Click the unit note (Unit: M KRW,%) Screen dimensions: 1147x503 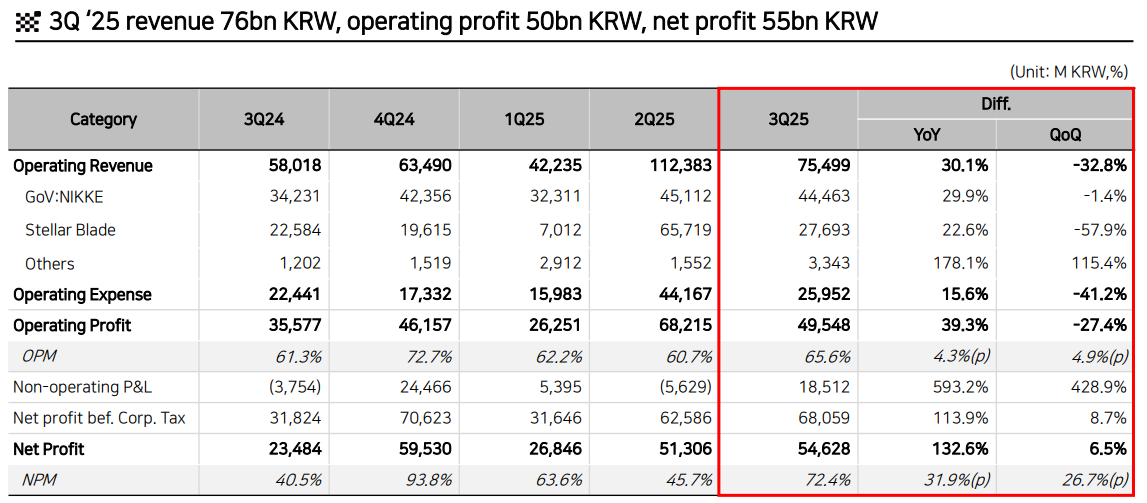[1069, 72]
